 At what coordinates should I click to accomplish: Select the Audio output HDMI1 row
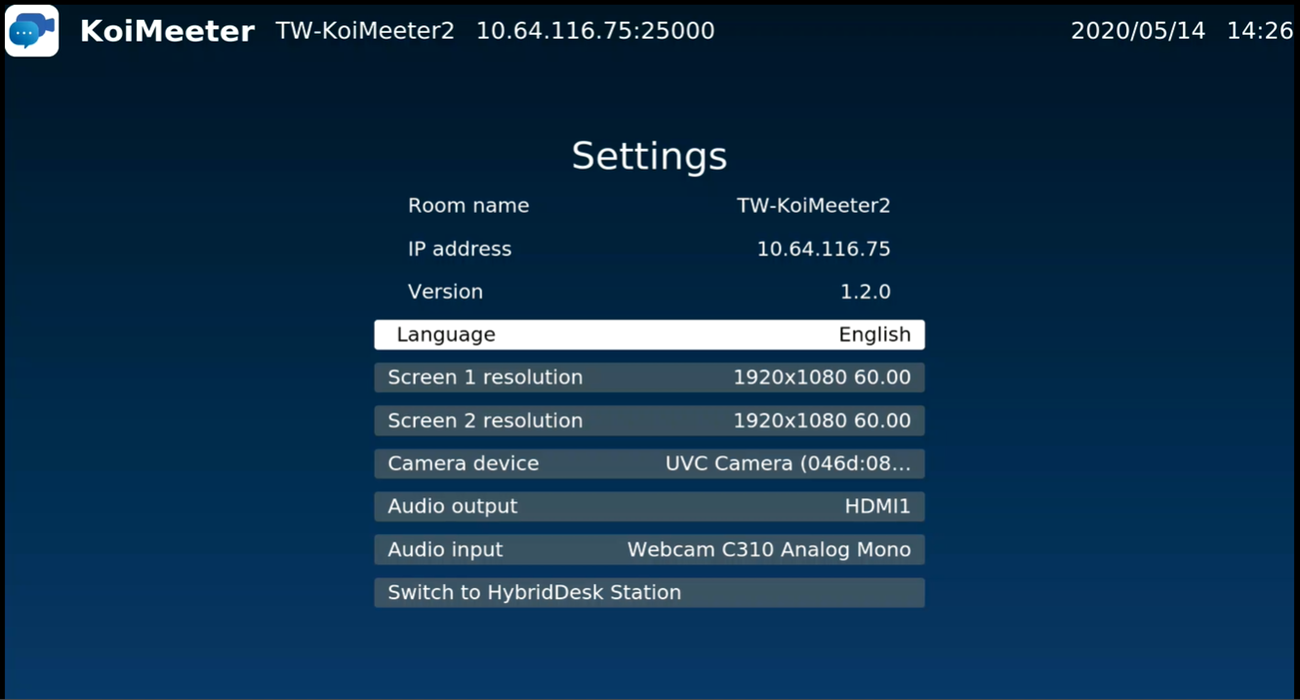(x=649, y=507)
